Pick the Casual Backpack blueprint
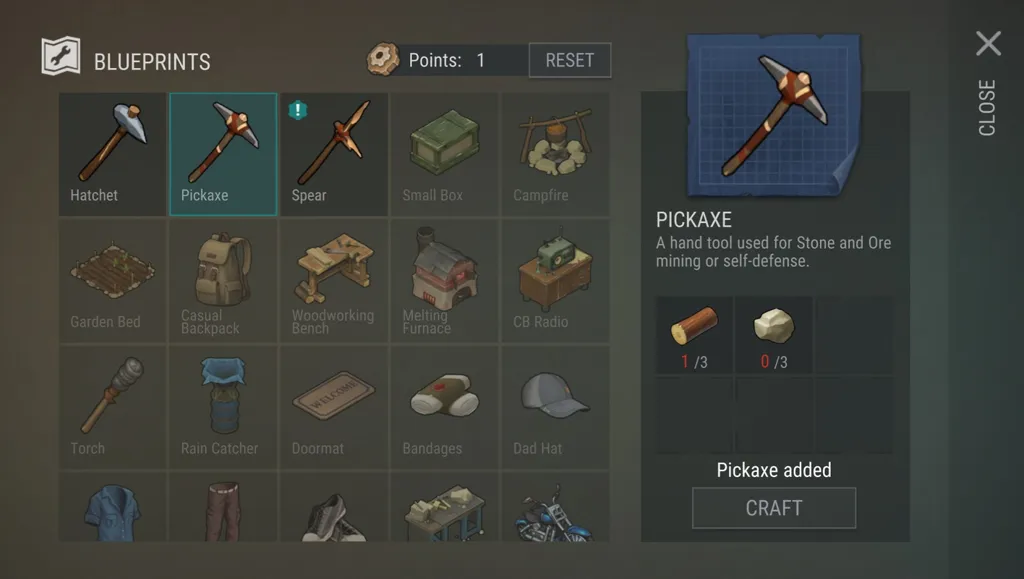Image resolution: width=1024 pixels, height=579 pixels. coord(223,281)
